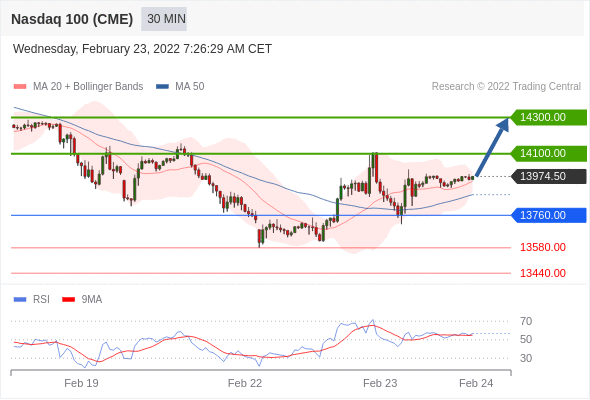Image resolution: width=590 pixels, height=400 pixels.
Task: Click the 9MA legend label
Action: (92, 300)
